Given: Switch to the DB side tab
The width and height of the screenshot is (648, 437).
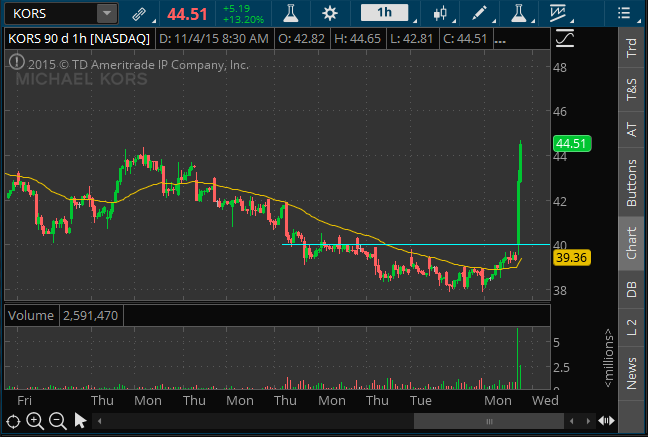Looking at the screenshot, I should (x=631, y=289).
